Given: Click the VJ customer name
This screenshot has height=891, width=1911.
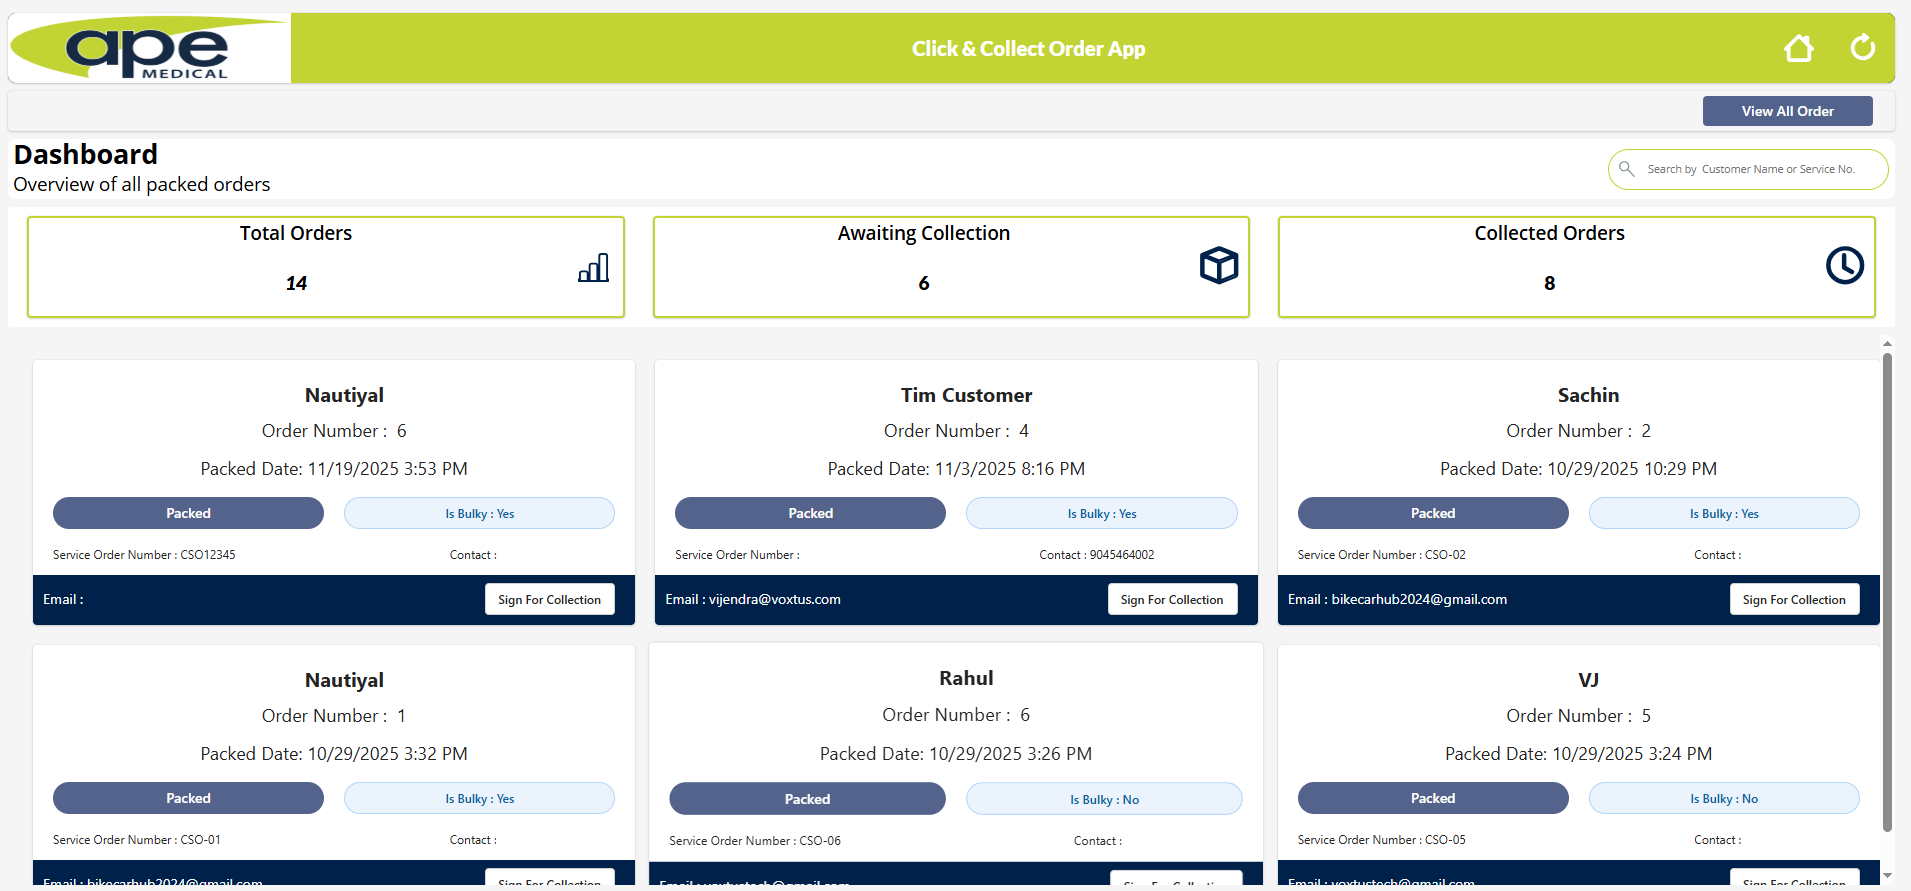Looking at the screenshot, I should (1588, 680).
